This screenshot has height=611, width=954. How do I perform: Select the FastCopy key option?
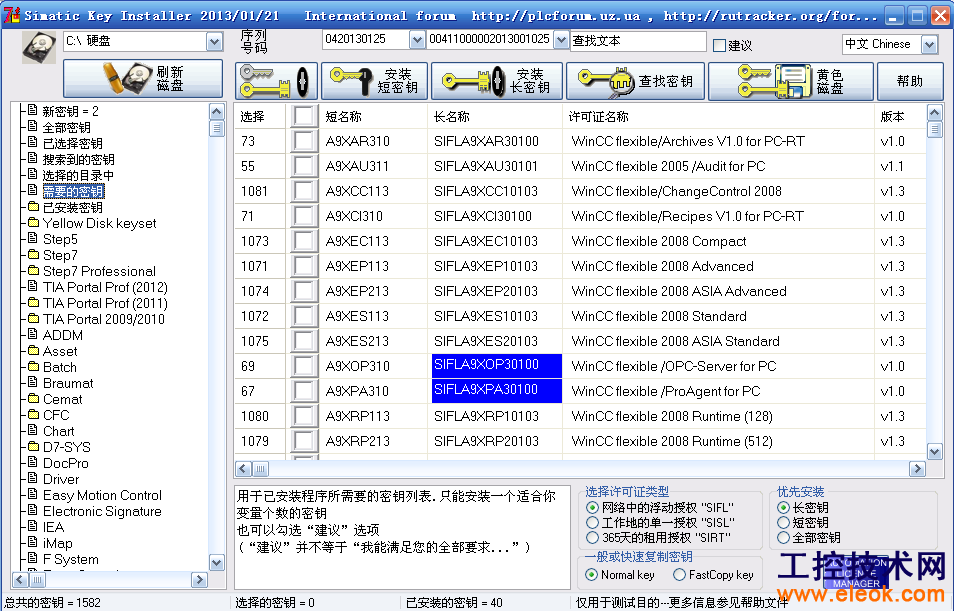click(x=680, y=574)
